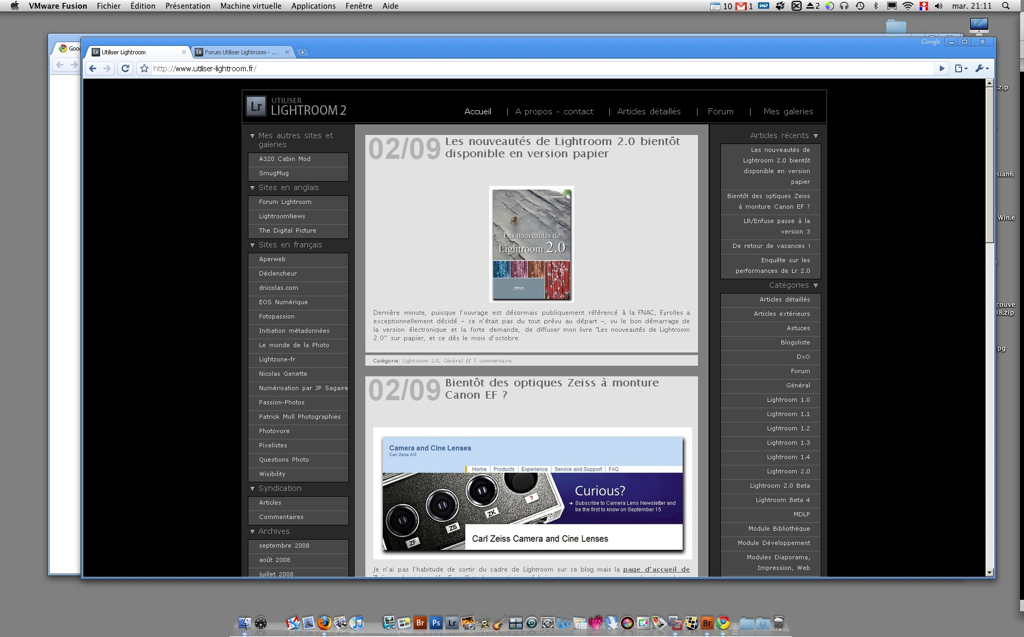
Task: Open Dashboard from the Dock
Action: pos(261,623)
